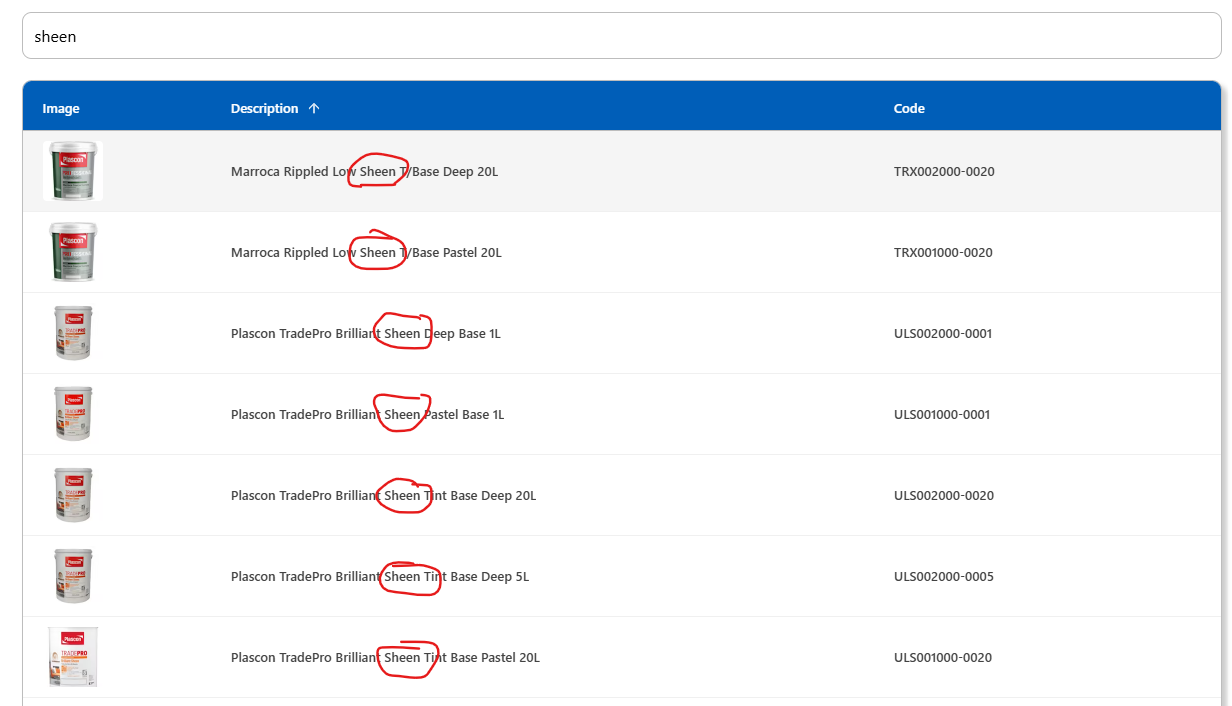This screenshot has width=1232, height=706.
Task: Select Marroca Rippled Low Sheen T/Base Pastel 20L
Action: point(366,252)
